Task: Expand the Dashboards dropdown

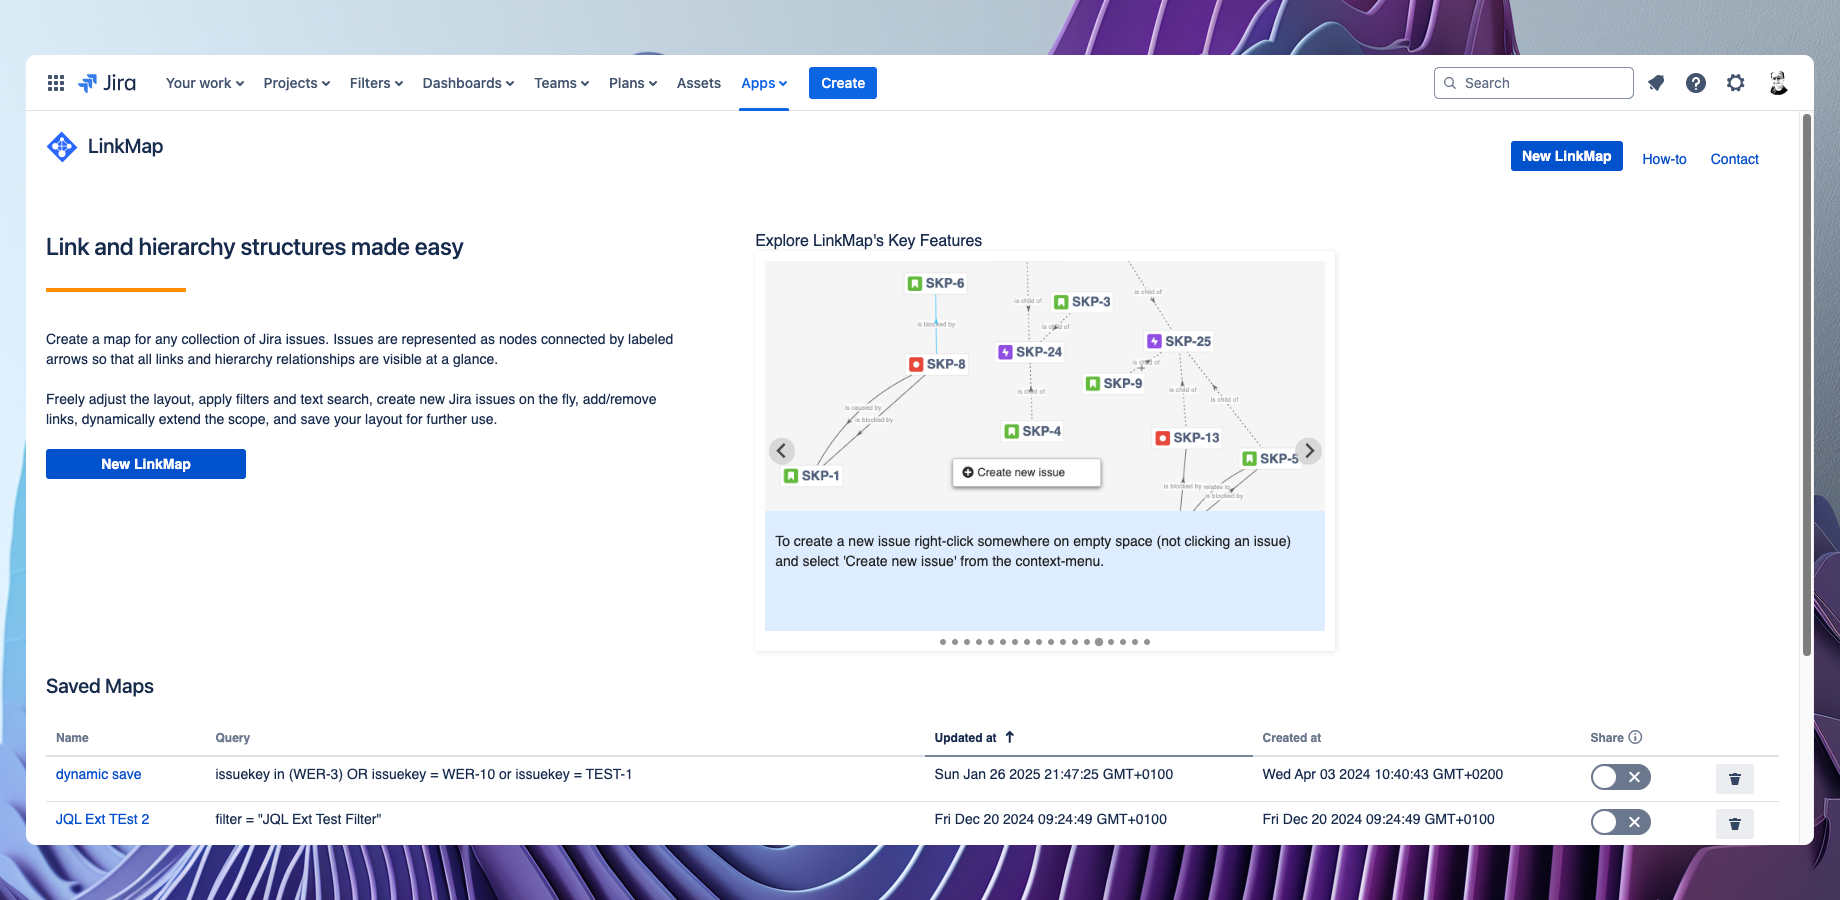Action: click(x=468, y=83)
